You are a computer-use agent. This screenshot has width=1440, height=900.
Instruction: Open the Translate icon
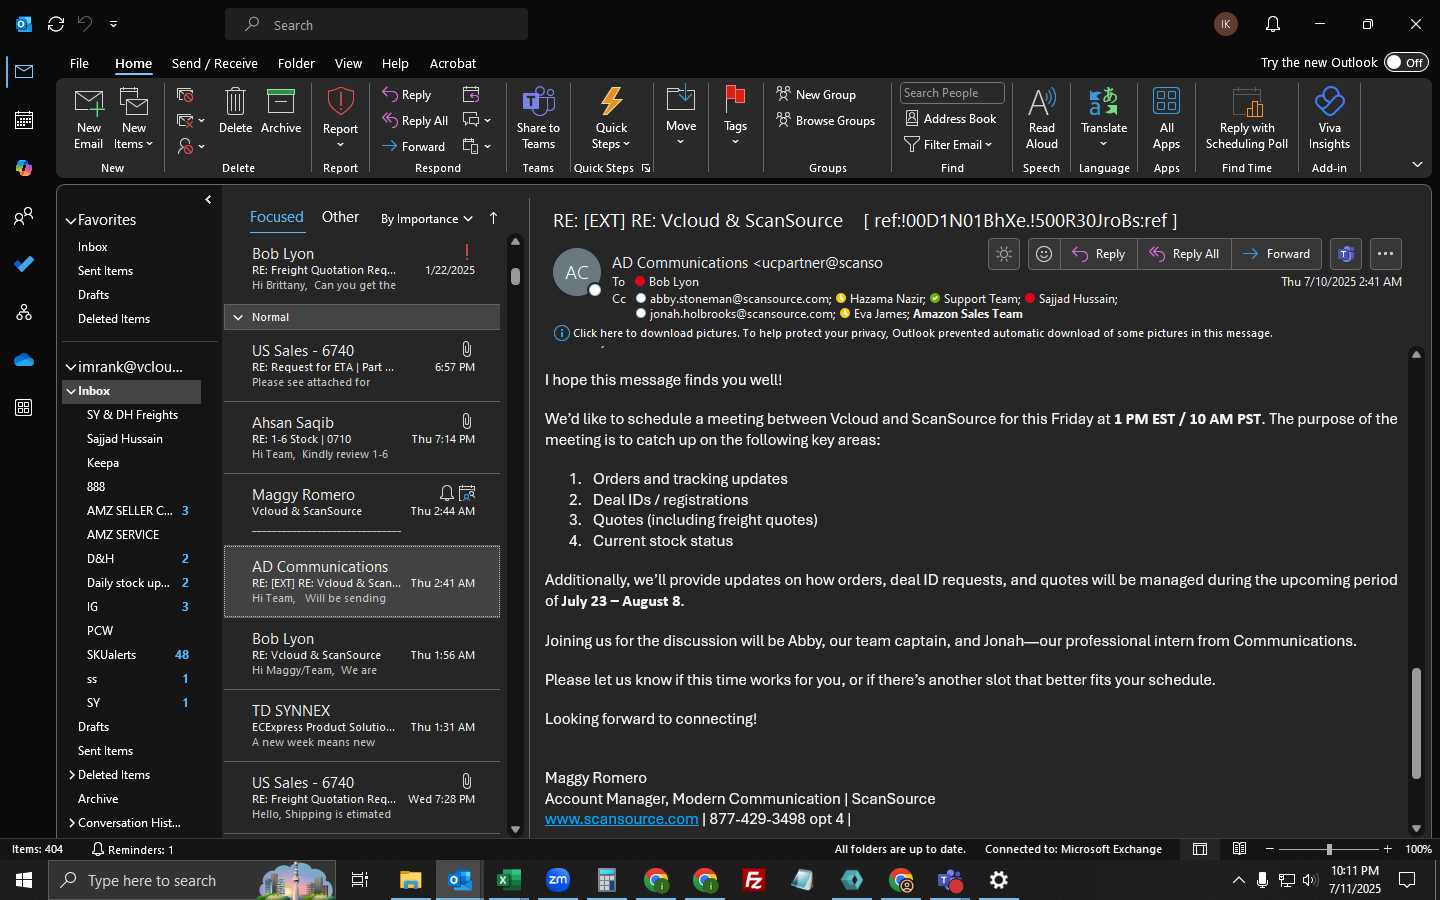pos(1104,102)
